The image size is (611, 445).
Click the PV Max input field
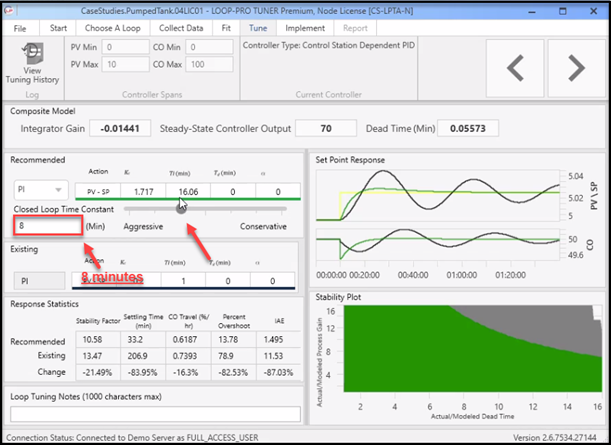click(124, 64)
